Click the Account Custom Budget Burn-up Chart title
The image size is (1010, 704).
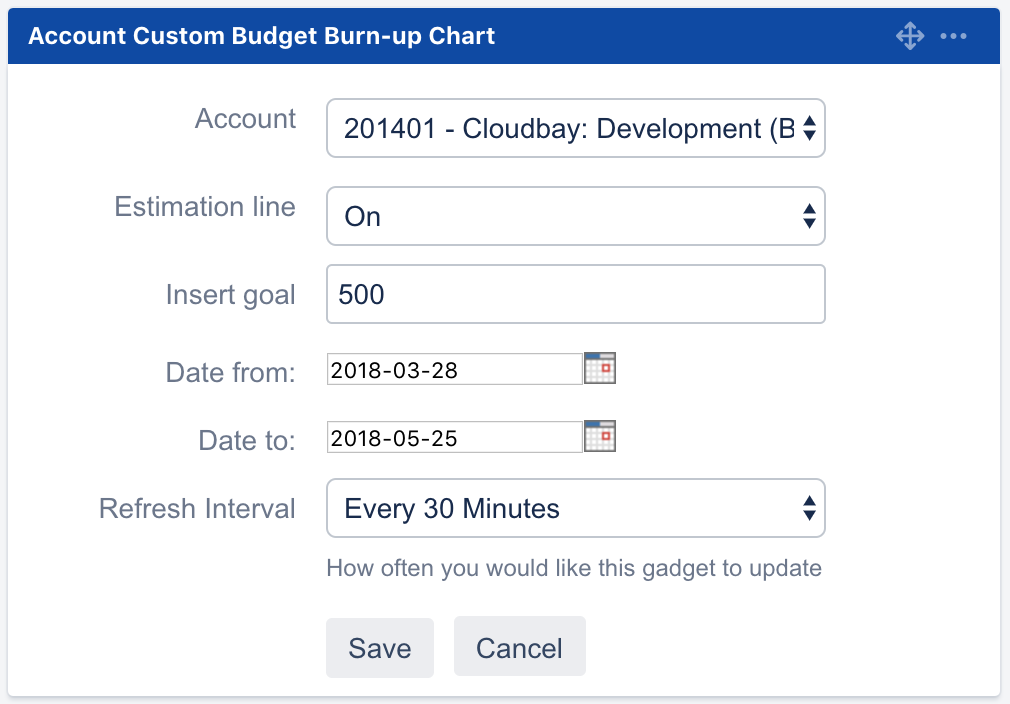[x=262, y=37]
